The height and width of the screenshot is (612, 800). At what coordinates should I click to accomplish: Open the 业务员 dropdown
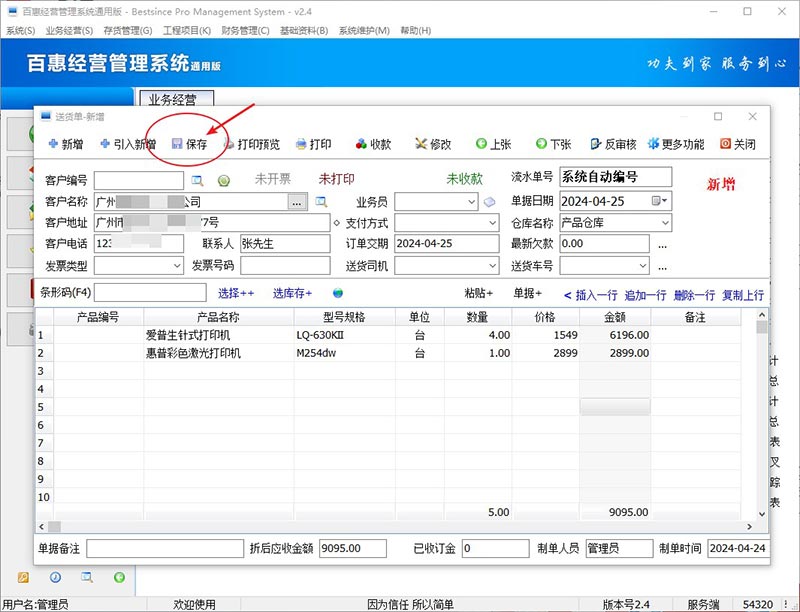[471, 202]
